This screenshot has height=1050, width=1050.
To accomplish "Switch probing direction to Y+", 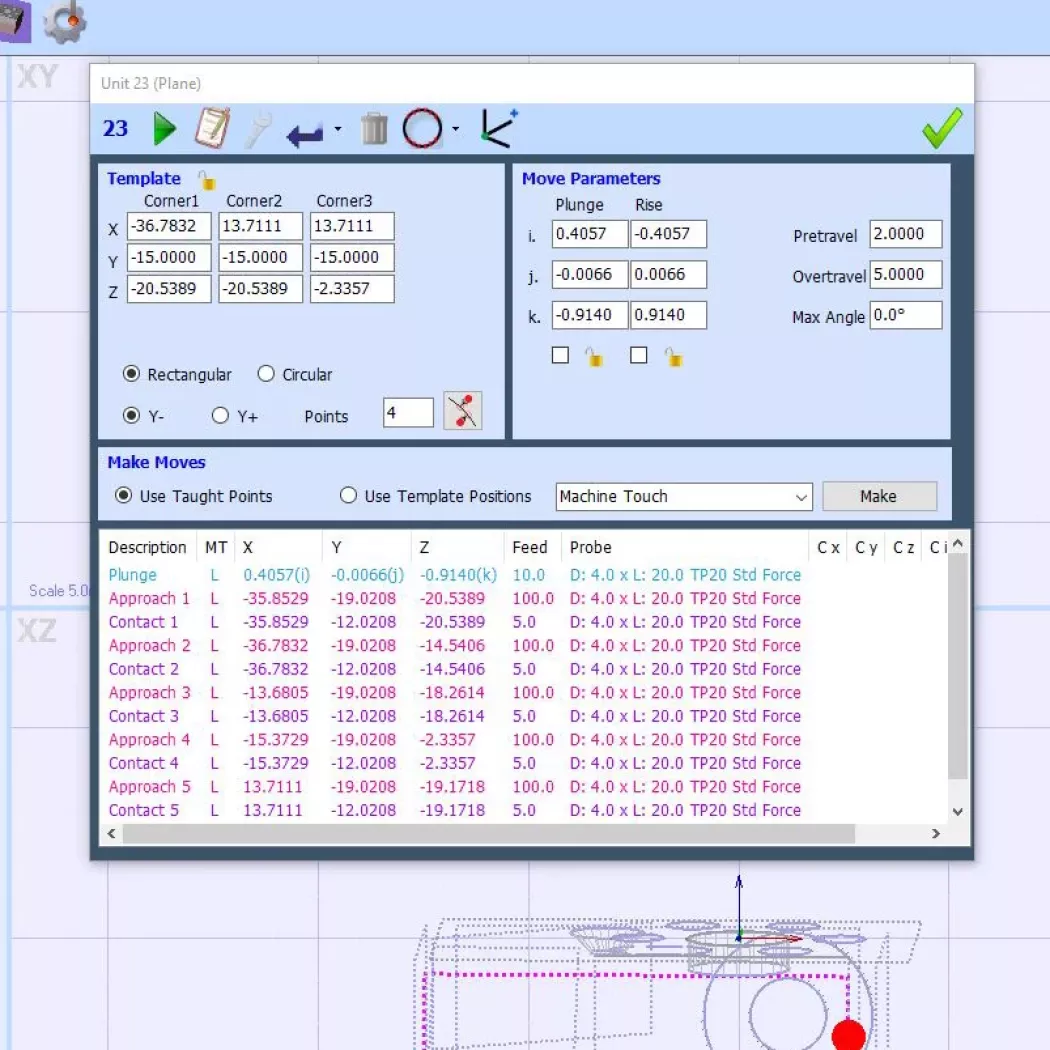I will [220, 417].
